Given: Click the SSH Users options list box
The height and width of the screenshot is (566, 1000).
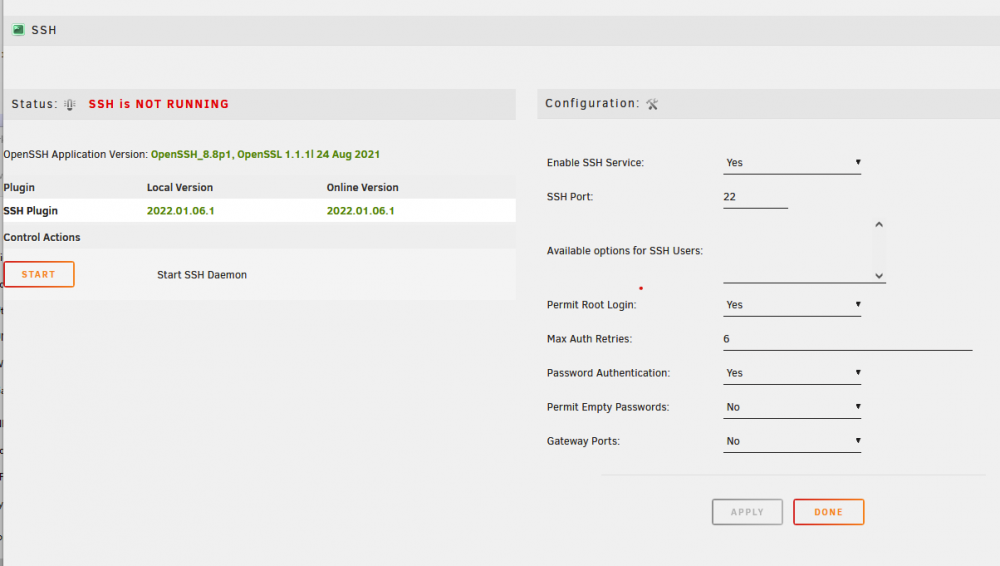Looking at the screenshot, I should 804,251.
